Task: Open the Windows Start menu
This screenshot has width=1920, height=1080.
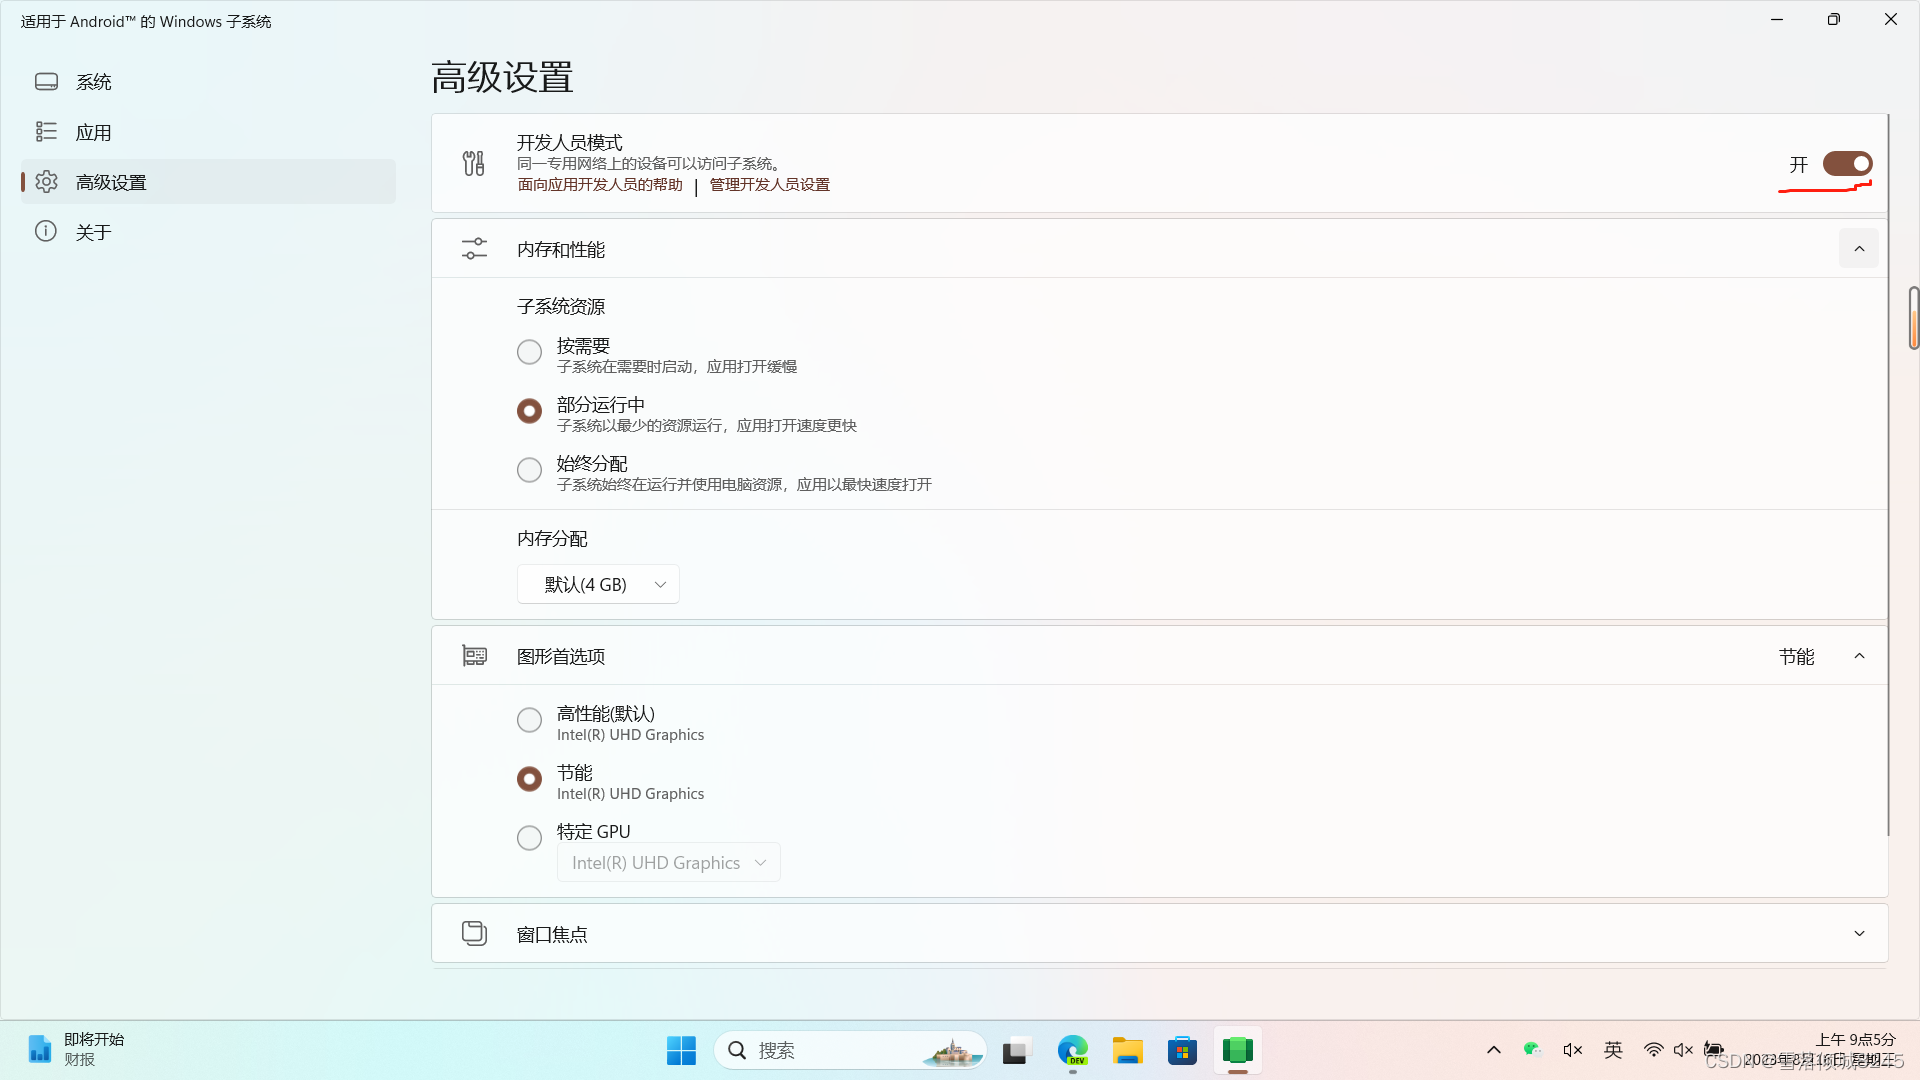Action: tap(681, 1051)
